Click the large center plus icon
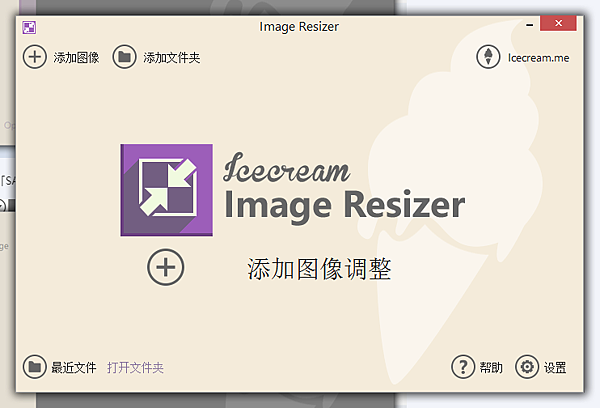The height and width of the screenshot is (408, 600). (166, 267)
